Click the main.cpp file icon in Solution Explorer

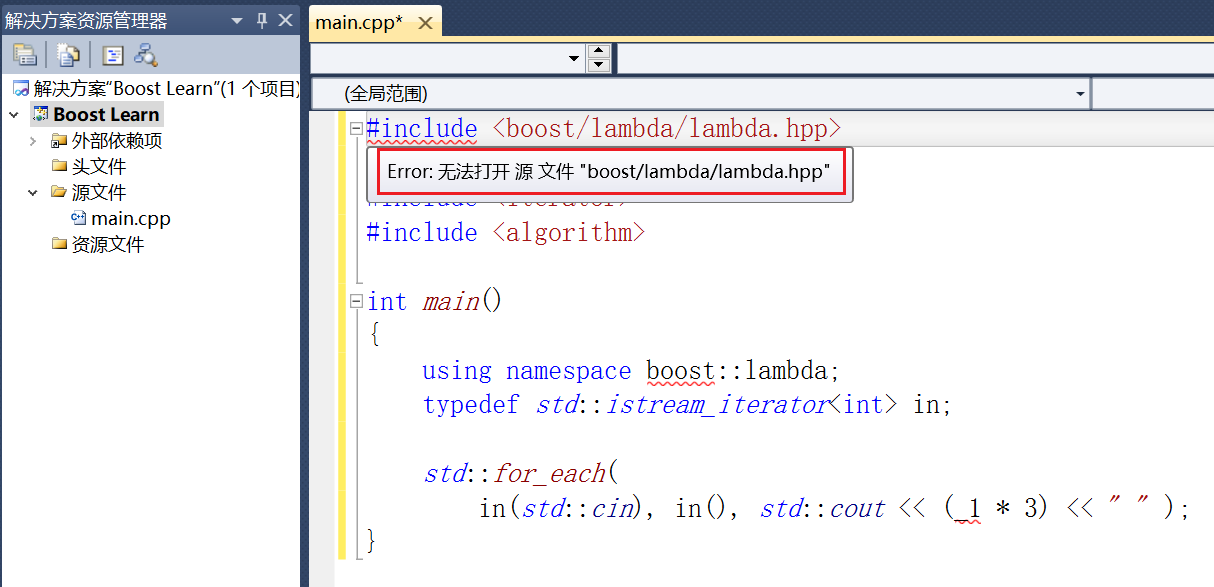pyautogui.click(x=79, y=218)
